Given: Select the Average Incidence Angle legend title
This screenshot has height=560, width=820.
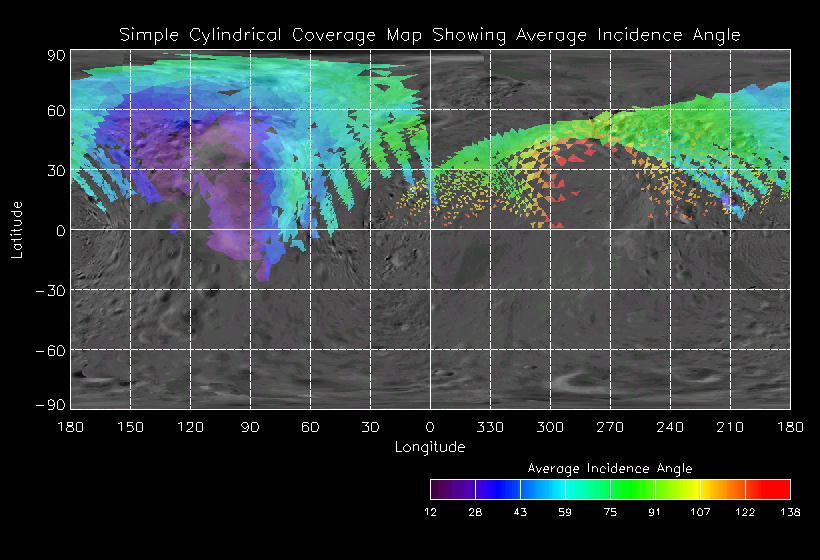Looking at the screenshot, I should (609, 468).
